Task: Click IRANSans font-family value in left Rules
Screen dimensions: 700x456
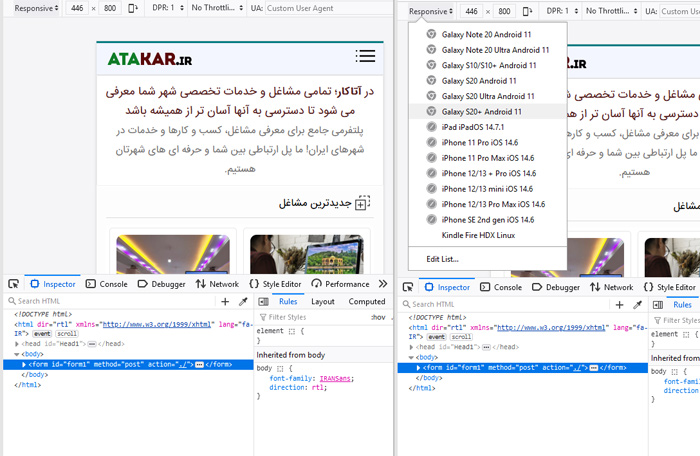Action: point(335,379)
